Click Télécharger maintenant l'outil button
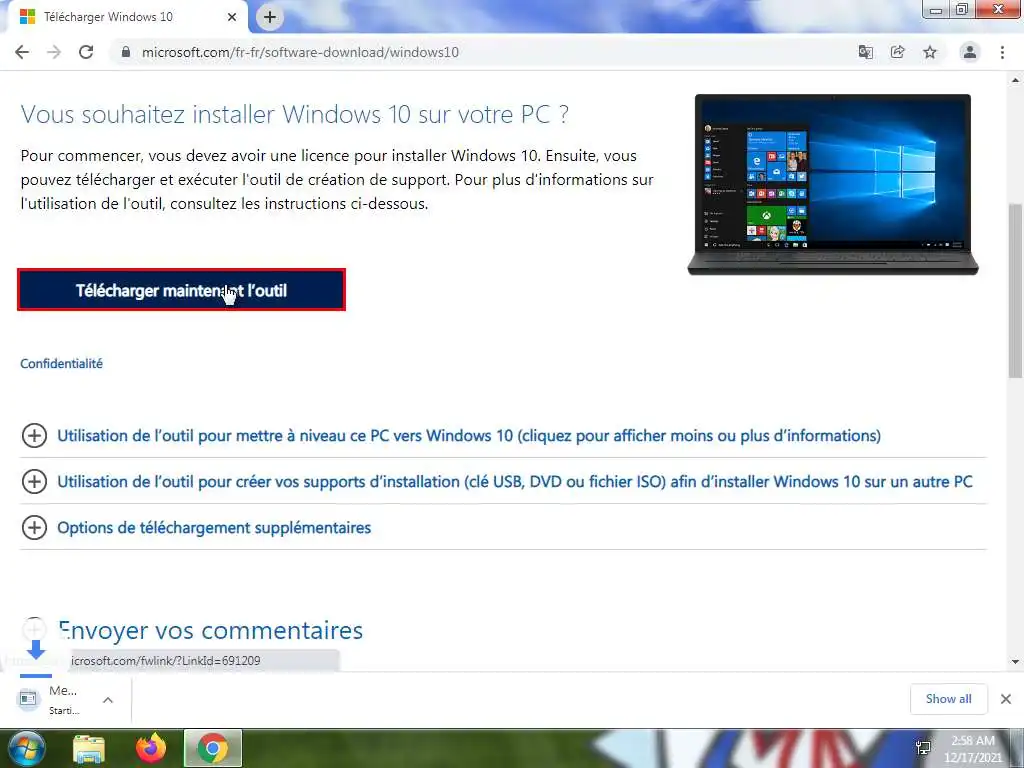The width and height of the screenshot is (1024, 768). [181, 290]
